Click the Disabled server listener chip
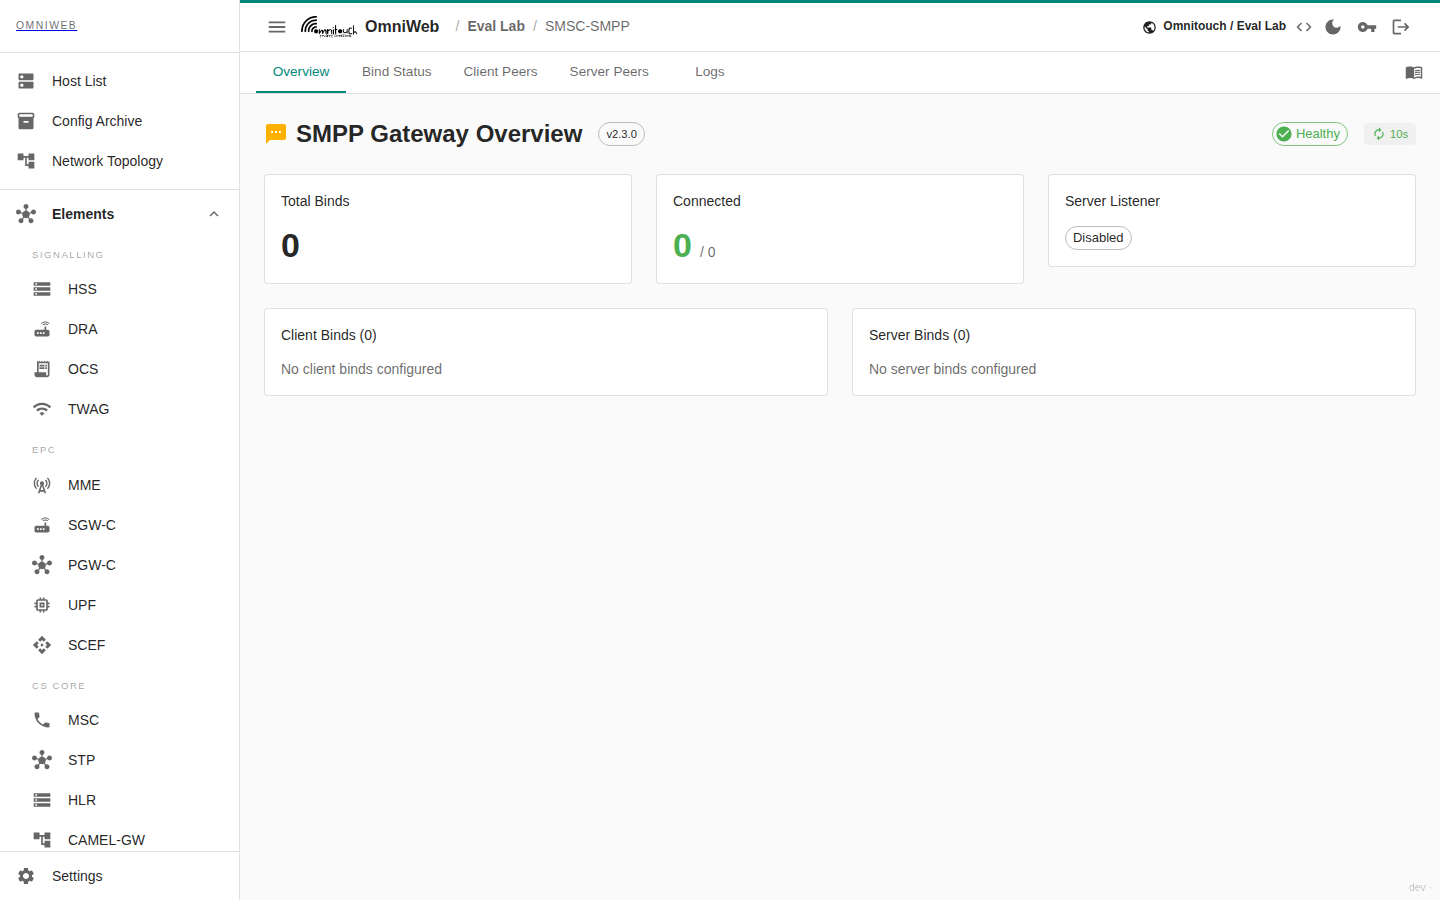This screenshot has width=1440, height=900. [x=1098, y=238]
